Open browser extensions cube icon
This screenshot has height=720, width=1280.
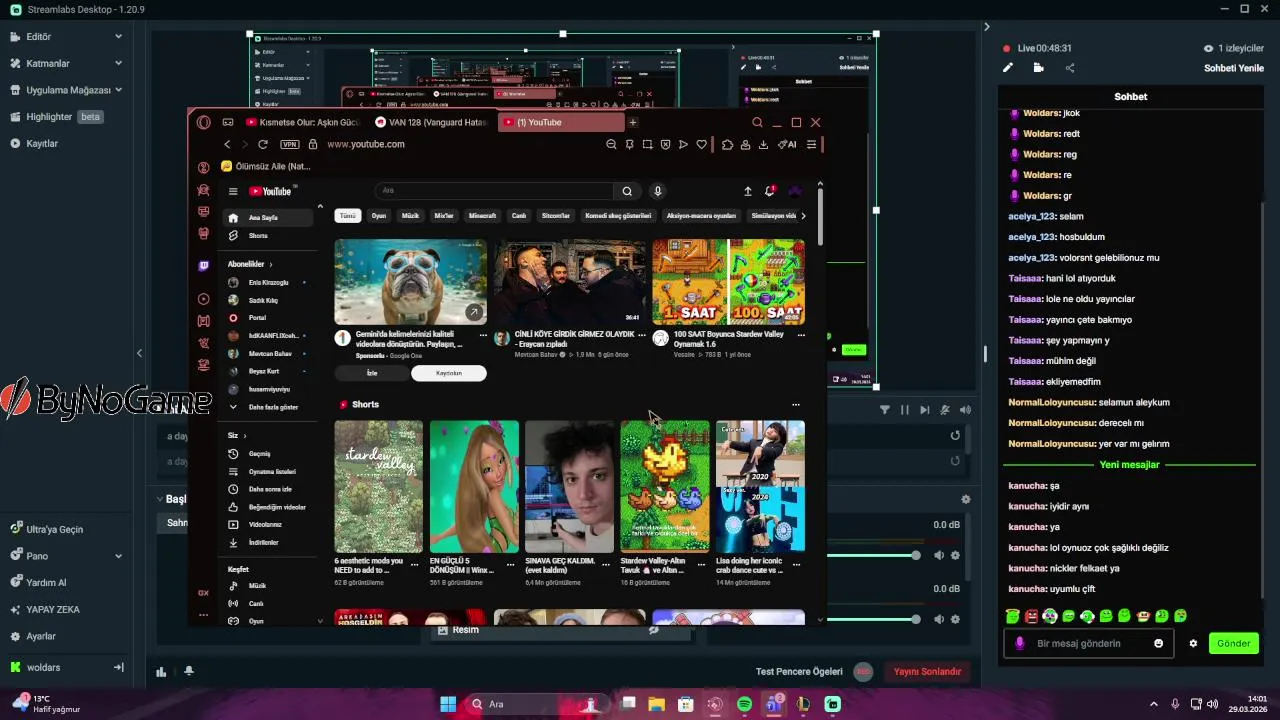click(x=727, y=144)
